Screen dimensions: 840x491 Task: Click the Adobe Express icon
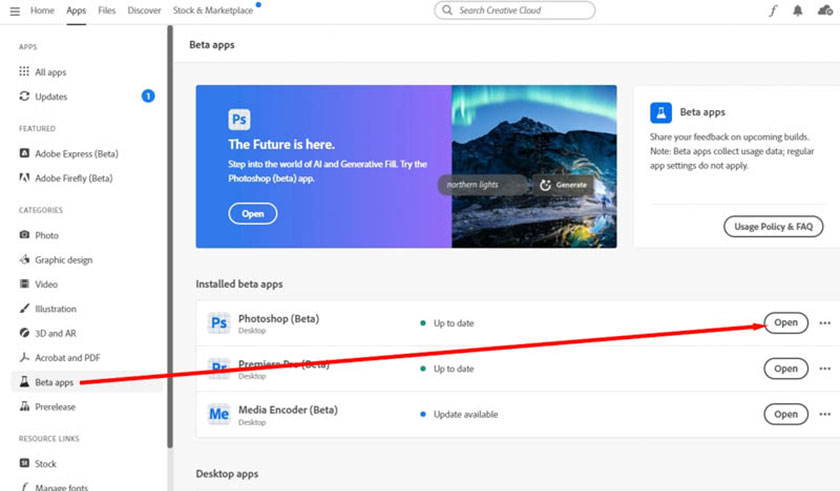(x=24, y=153)
